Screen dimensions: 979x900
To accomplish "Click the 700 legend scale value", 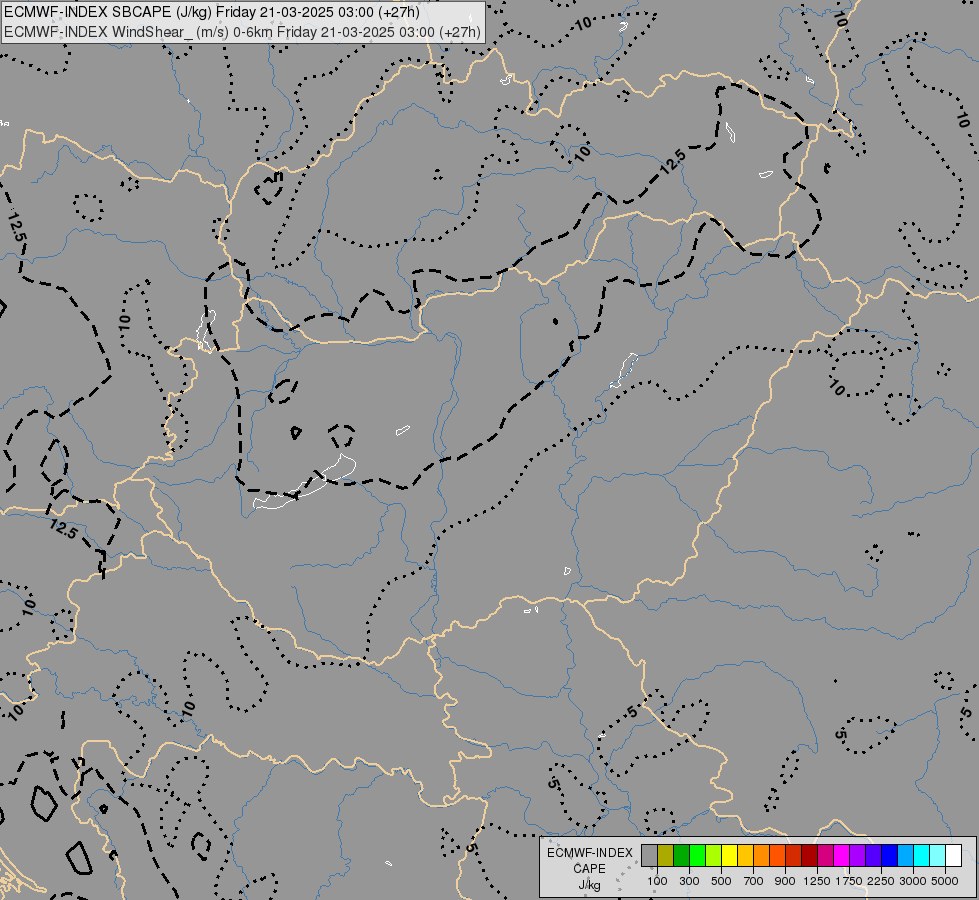I will pyautogui.click(x=754, y=881).
